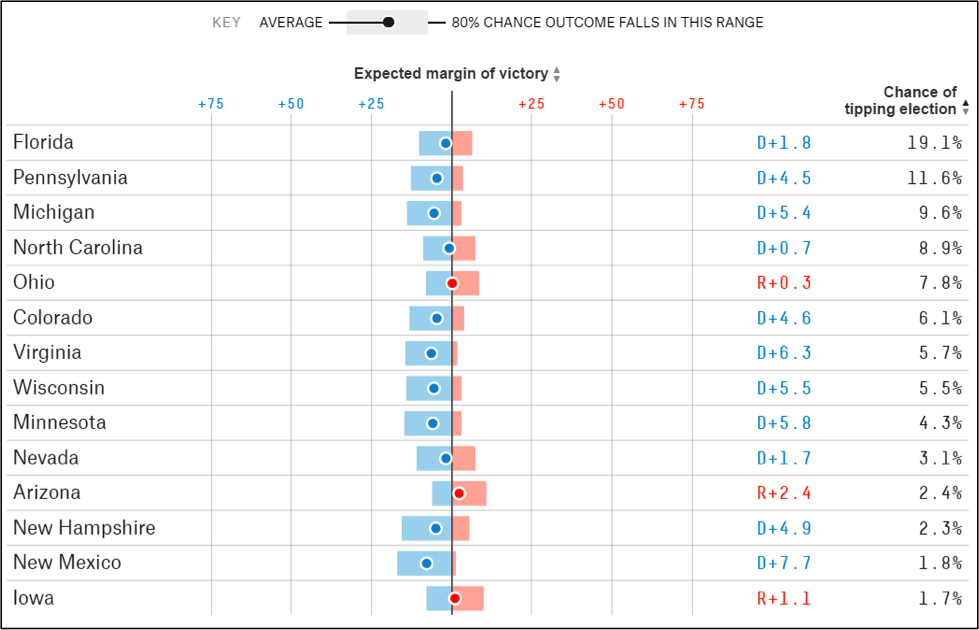Viewport: 979px width, 630px height.
Task: Select the New Hampshire state label
Action: coord(84,528)
